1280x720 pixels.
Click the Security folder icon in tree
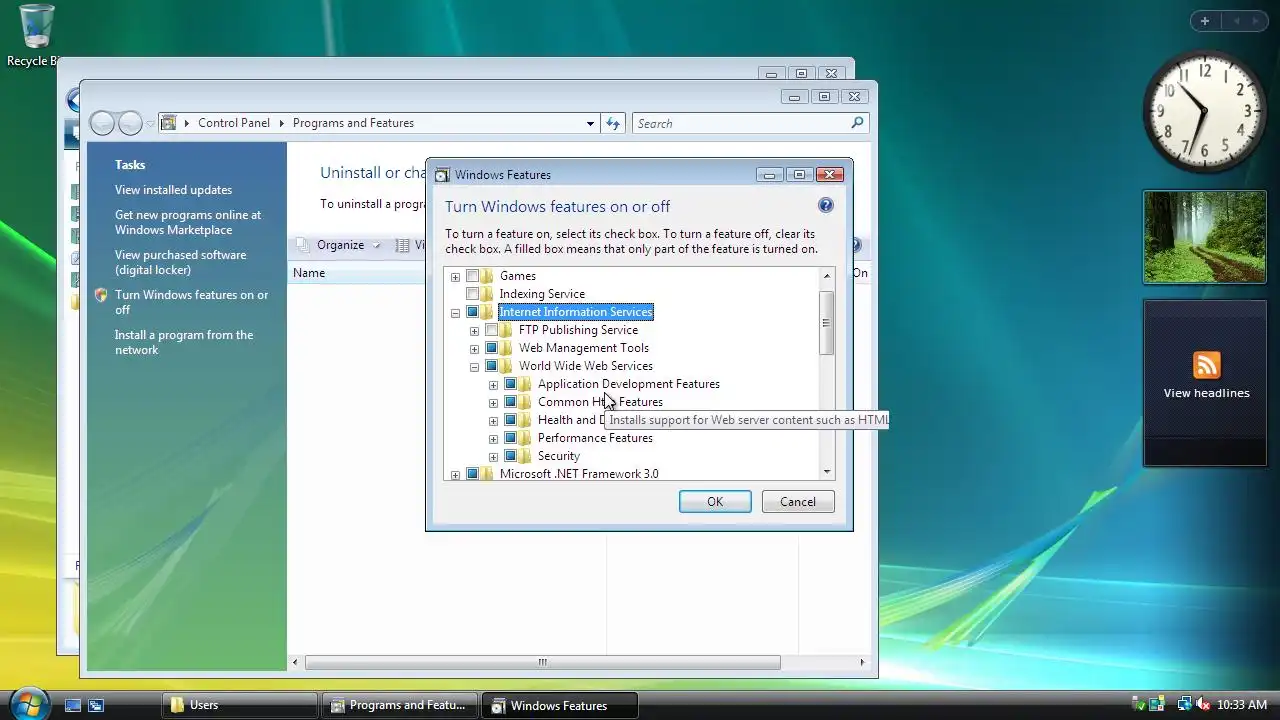(525, 456)
